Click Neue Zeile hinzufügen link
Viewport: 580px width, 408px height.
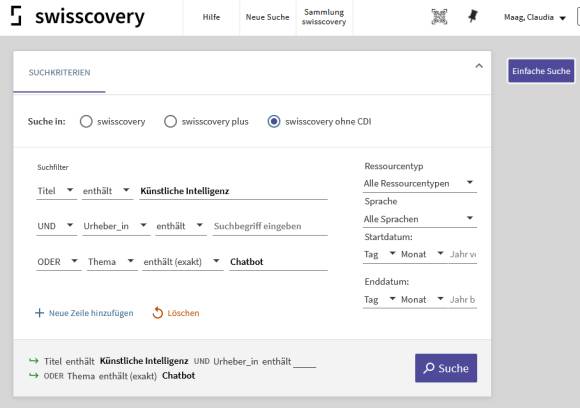pos(91,313)
